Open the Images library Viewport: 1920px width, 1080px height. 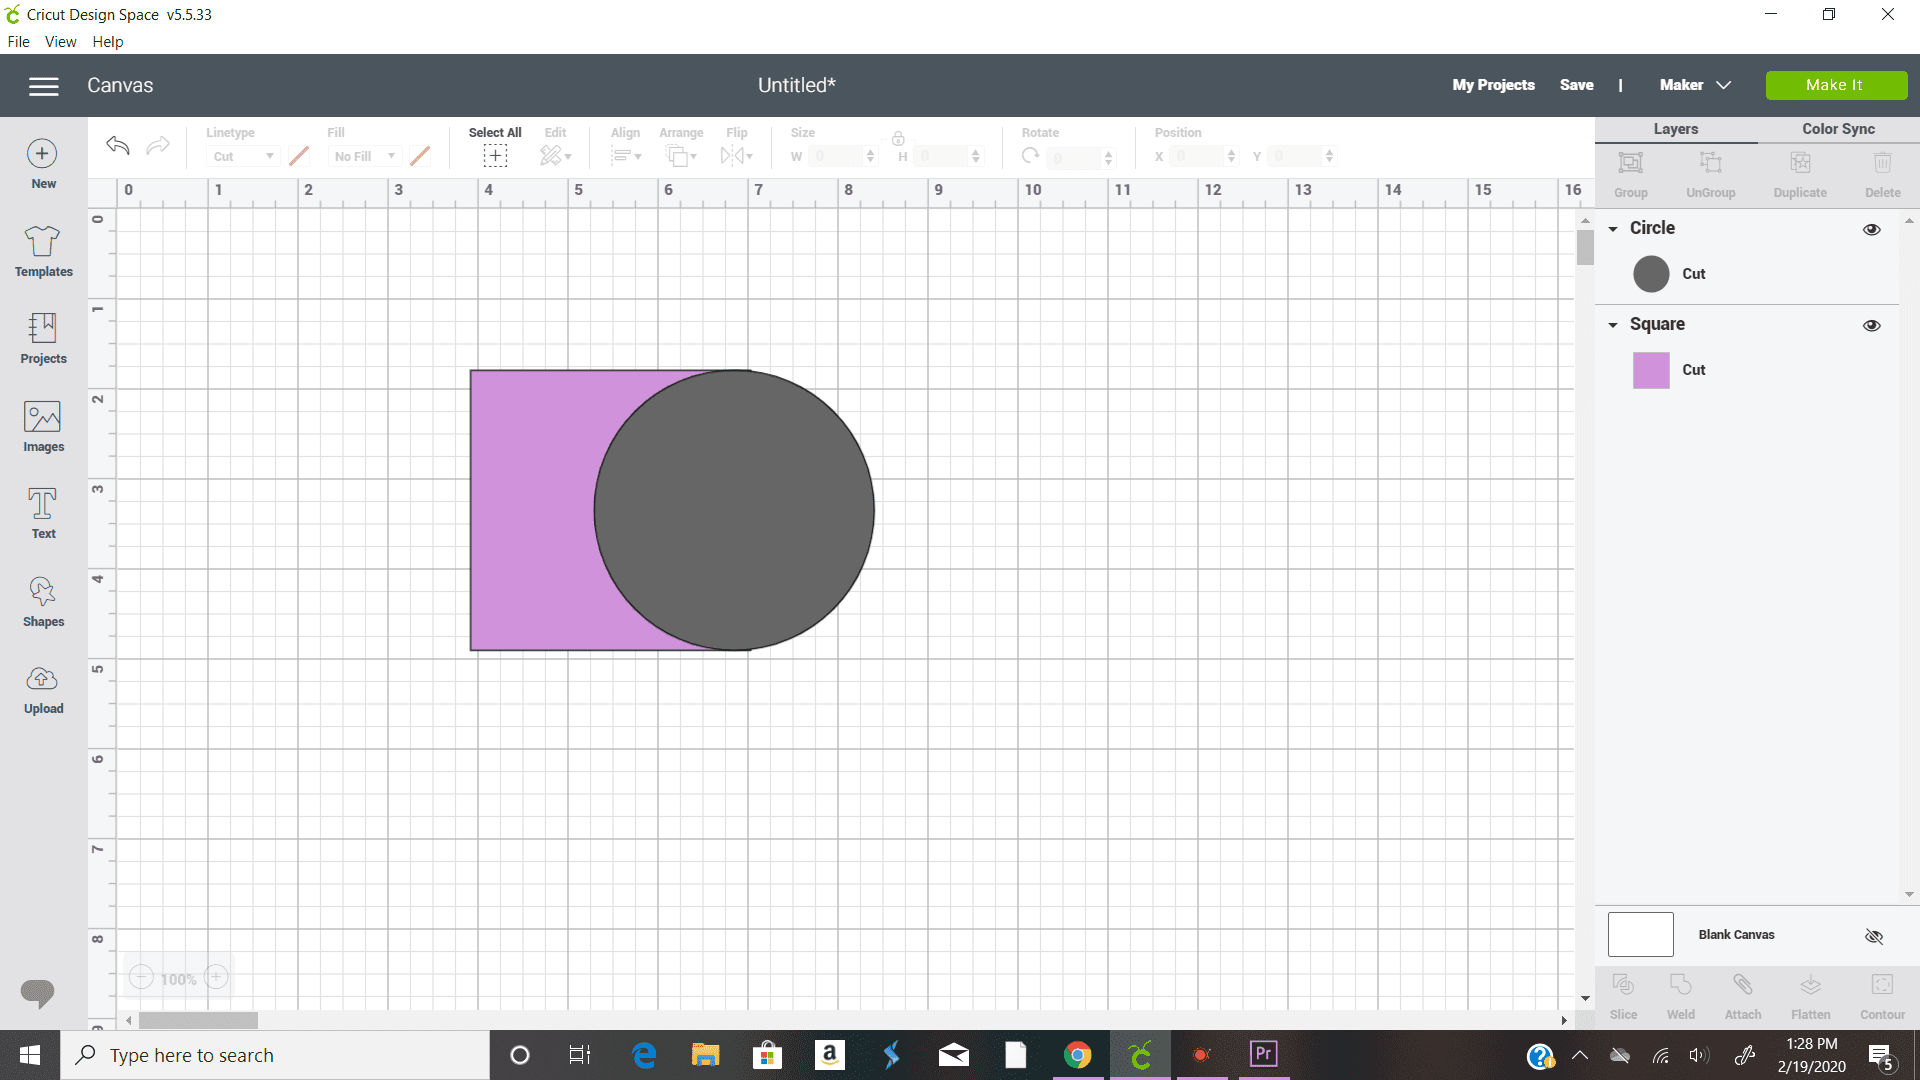point(43,426)
